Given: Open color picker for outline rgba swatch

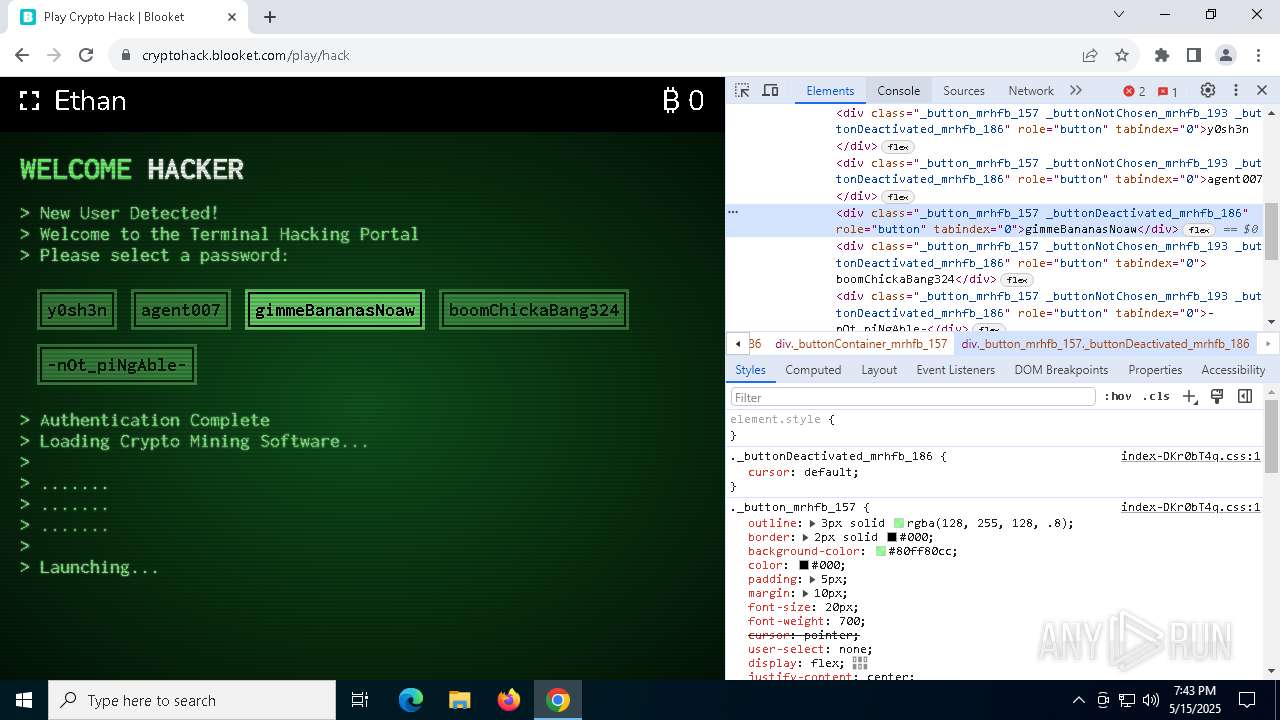Looking at the screenshot, I should coord(899,523).
